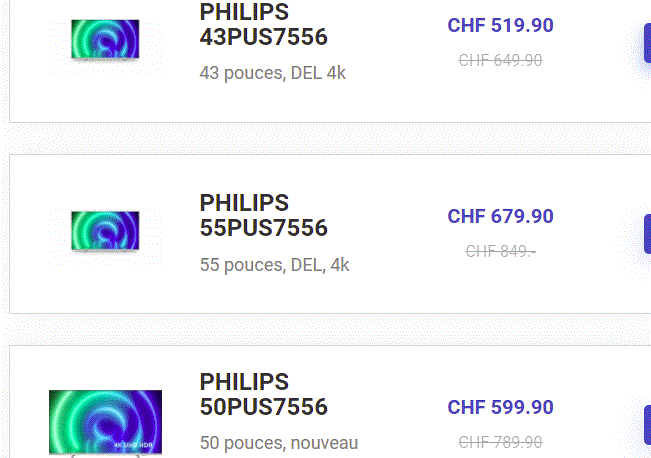Click the crossed-out CHF 649.90 price
Screen dimensions: 651x458
pyautogui.click(x=500, y=60)
